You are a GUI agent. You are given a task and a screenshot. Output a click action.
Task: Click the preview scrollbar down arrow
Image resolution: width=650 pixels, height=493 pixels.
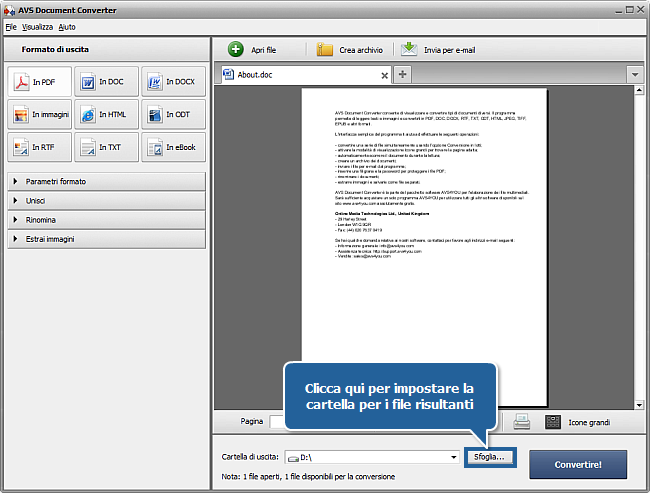click(x=639, y=405)
